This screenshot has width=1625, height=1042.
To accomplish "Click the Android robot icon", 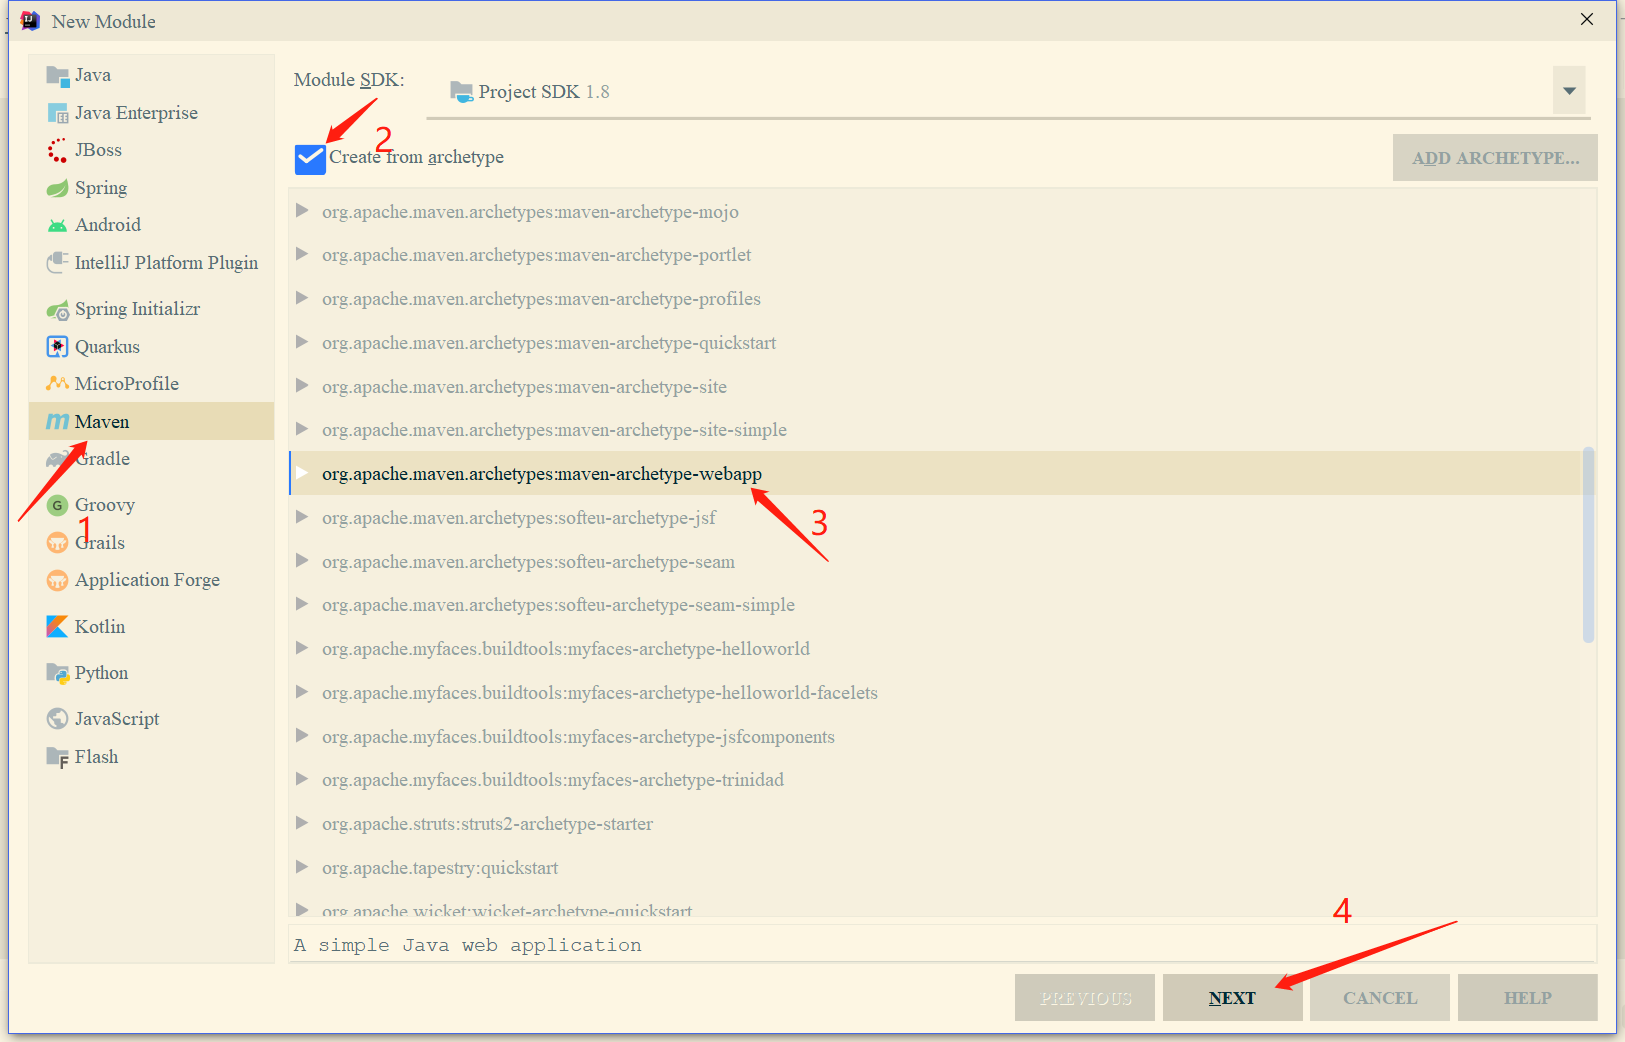I will coord(57,226).
